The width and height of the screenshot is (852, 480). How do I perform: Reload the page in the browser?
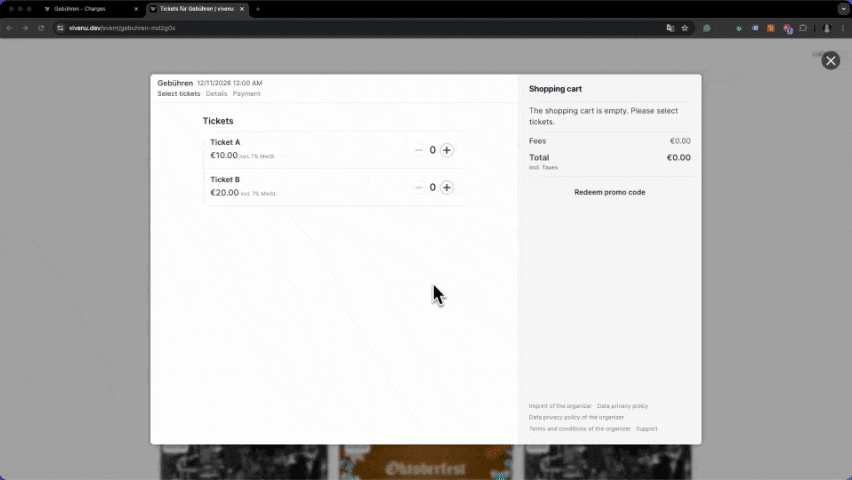click(41, 28)
